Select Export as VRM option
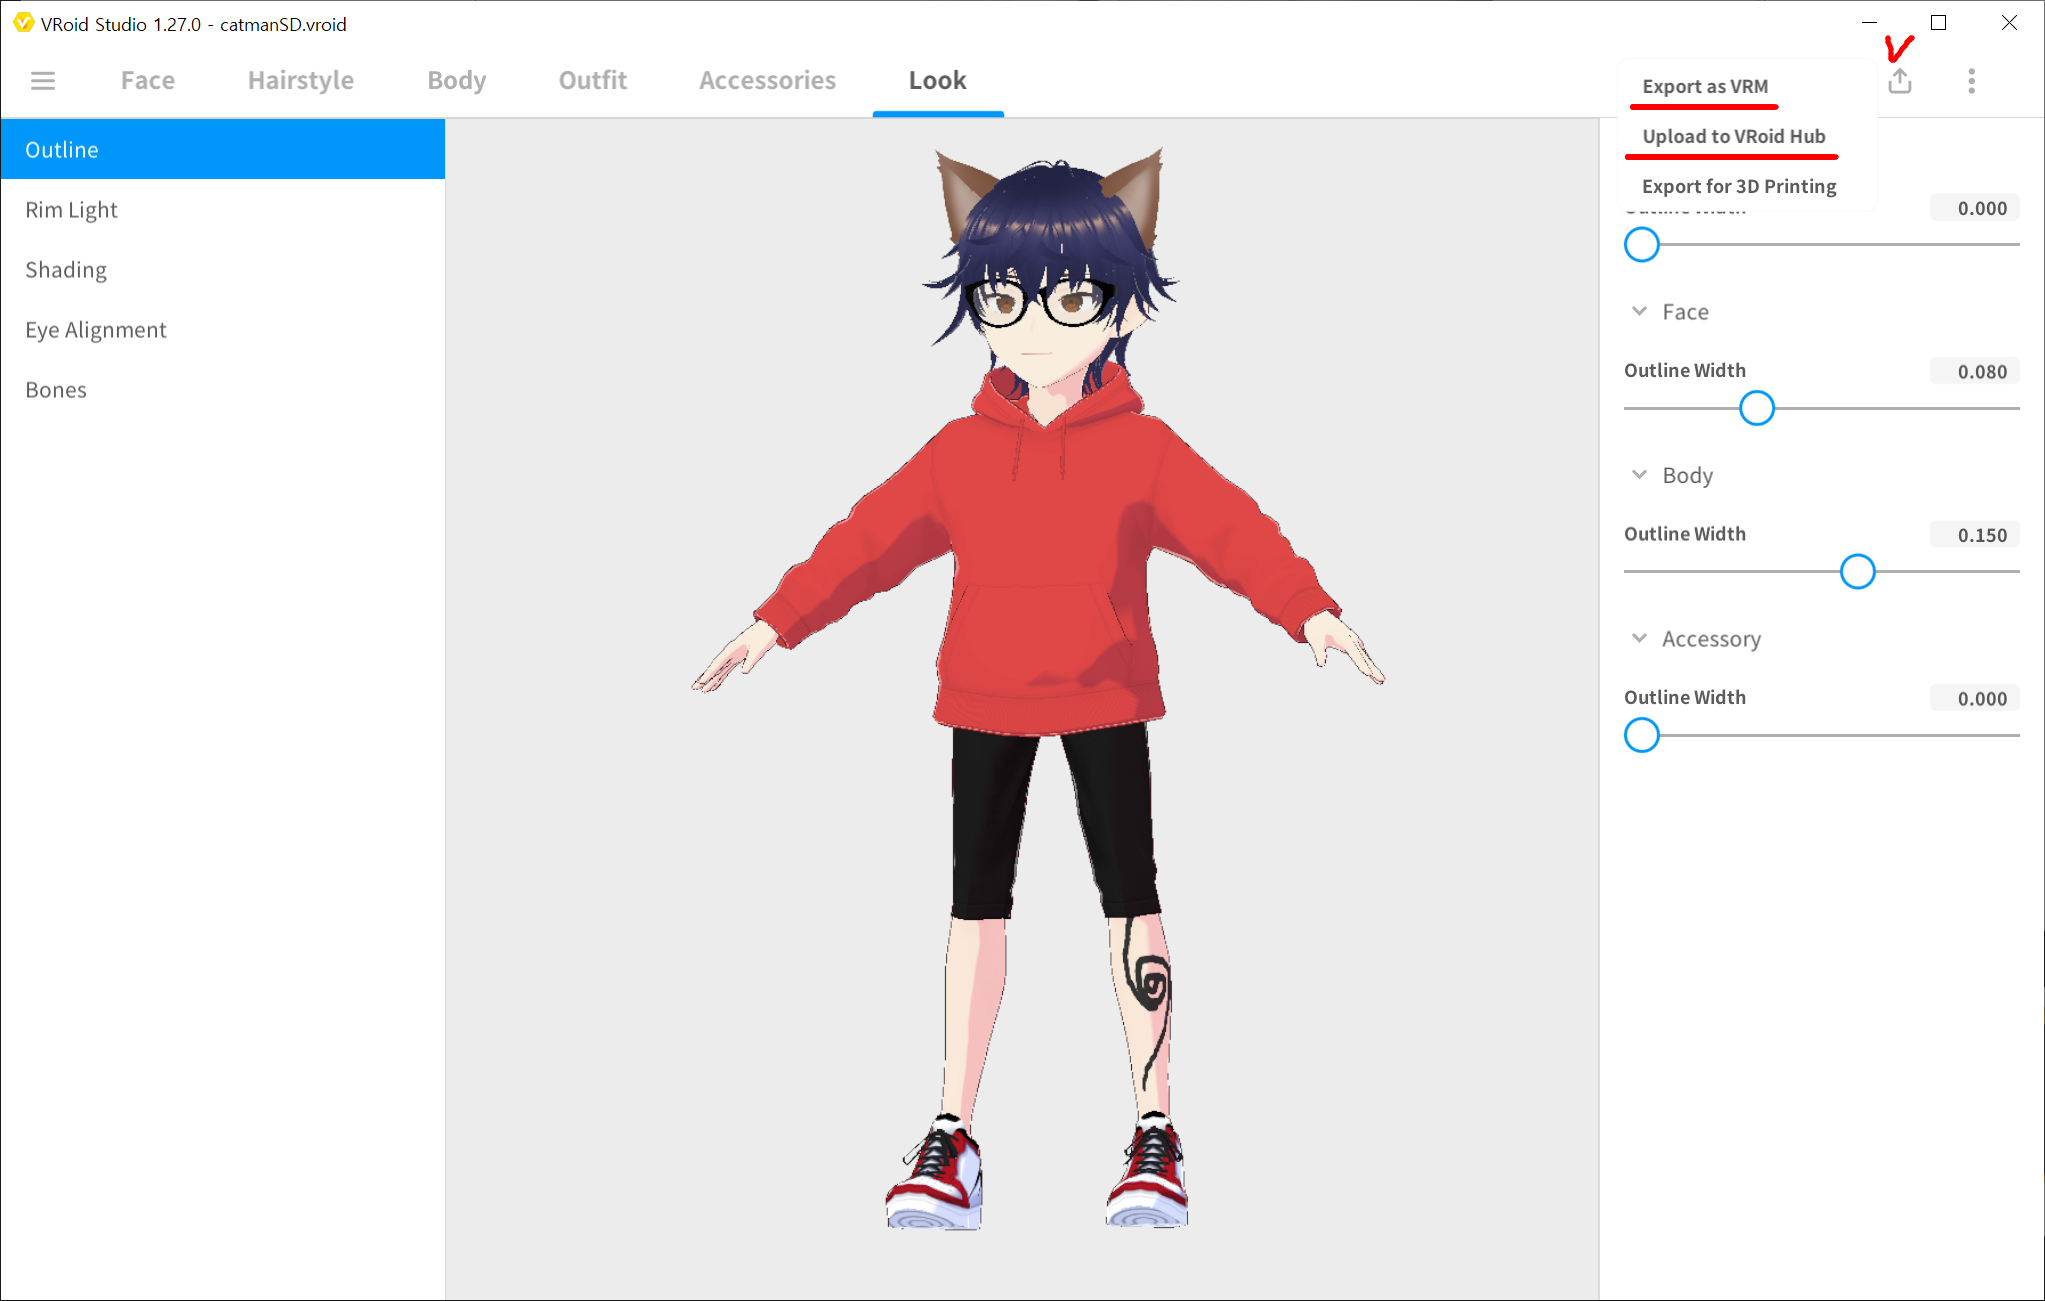Screen dimensions: 2045x1301 (1705, 86)
